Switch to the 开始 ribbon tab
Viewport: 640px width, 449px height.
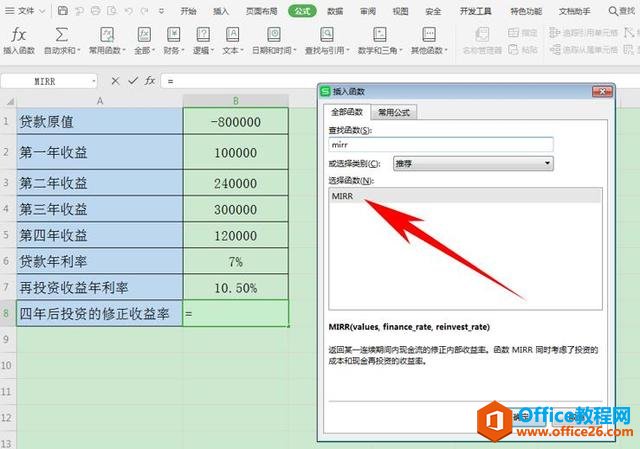point(188,11)
